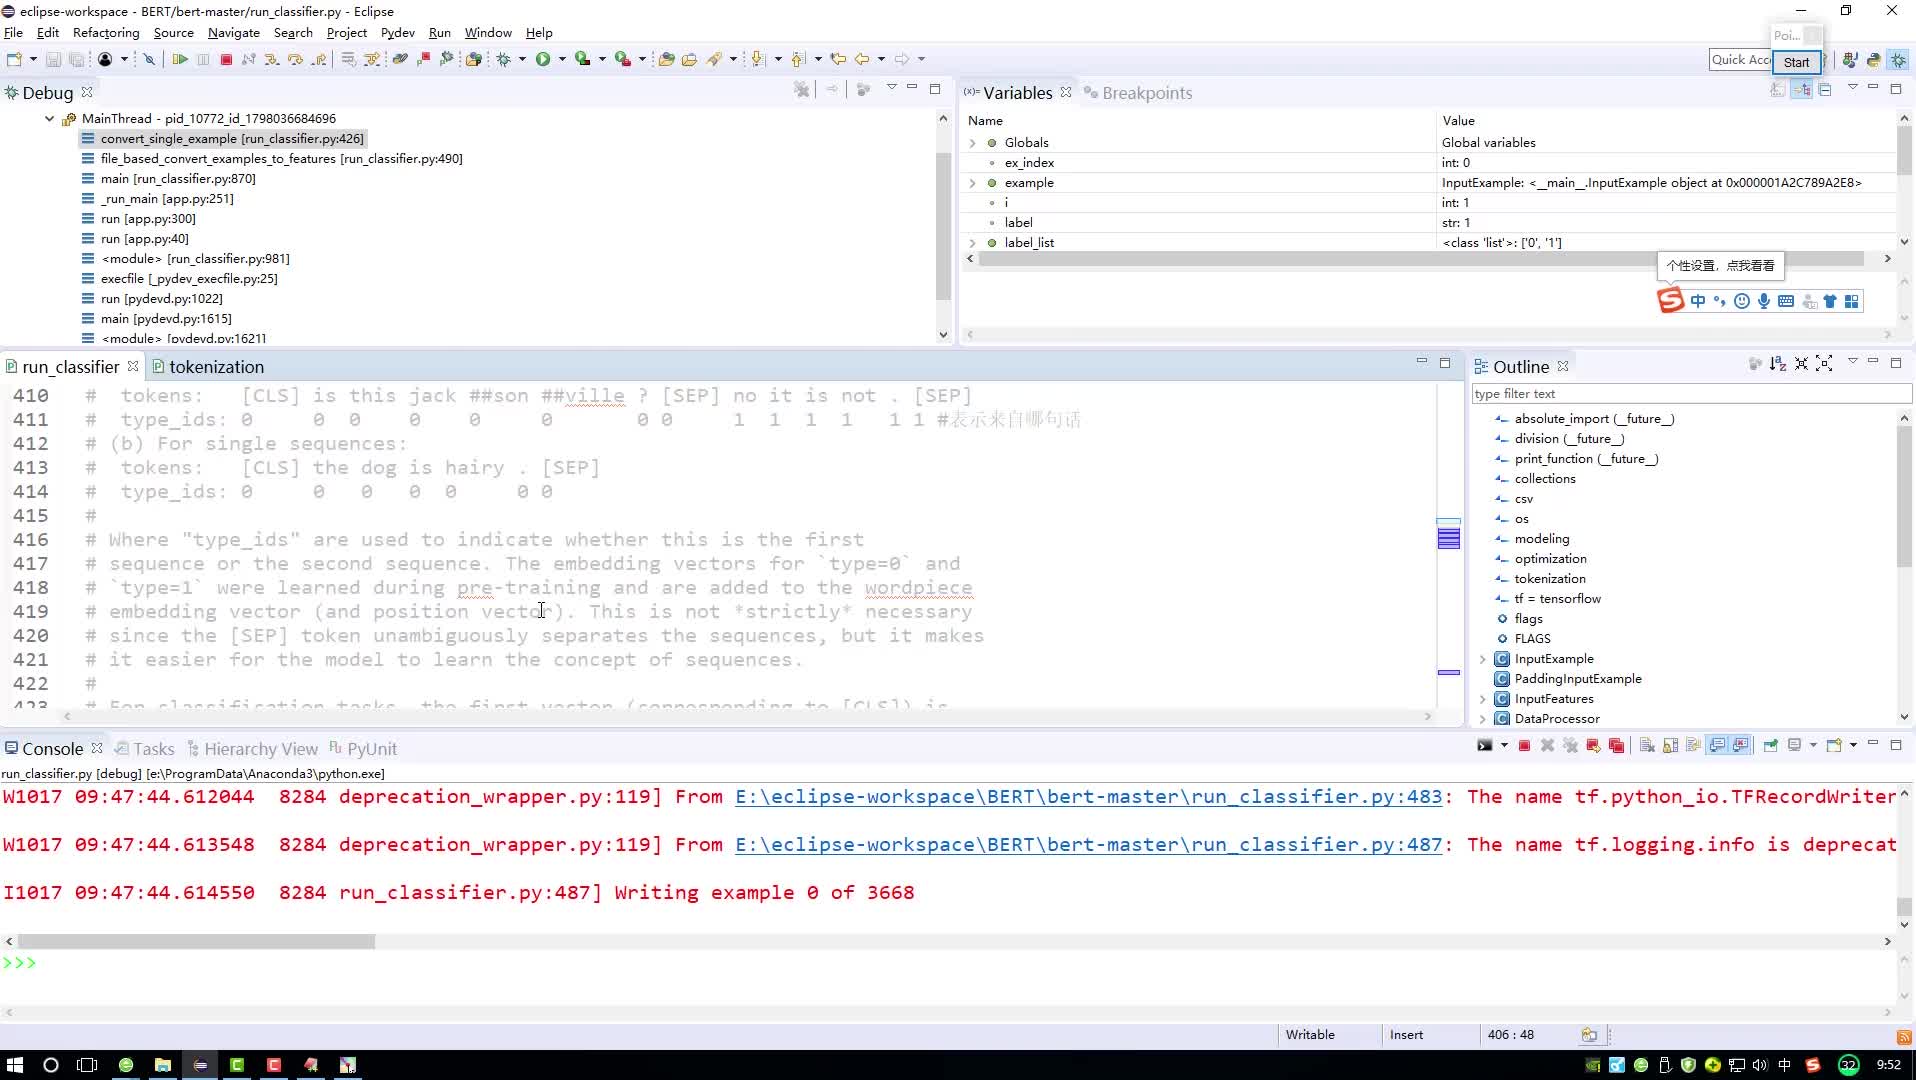Click the Sogou input microphone icon
This screenshot has height=1080, width=1916.
[1764, 301]
